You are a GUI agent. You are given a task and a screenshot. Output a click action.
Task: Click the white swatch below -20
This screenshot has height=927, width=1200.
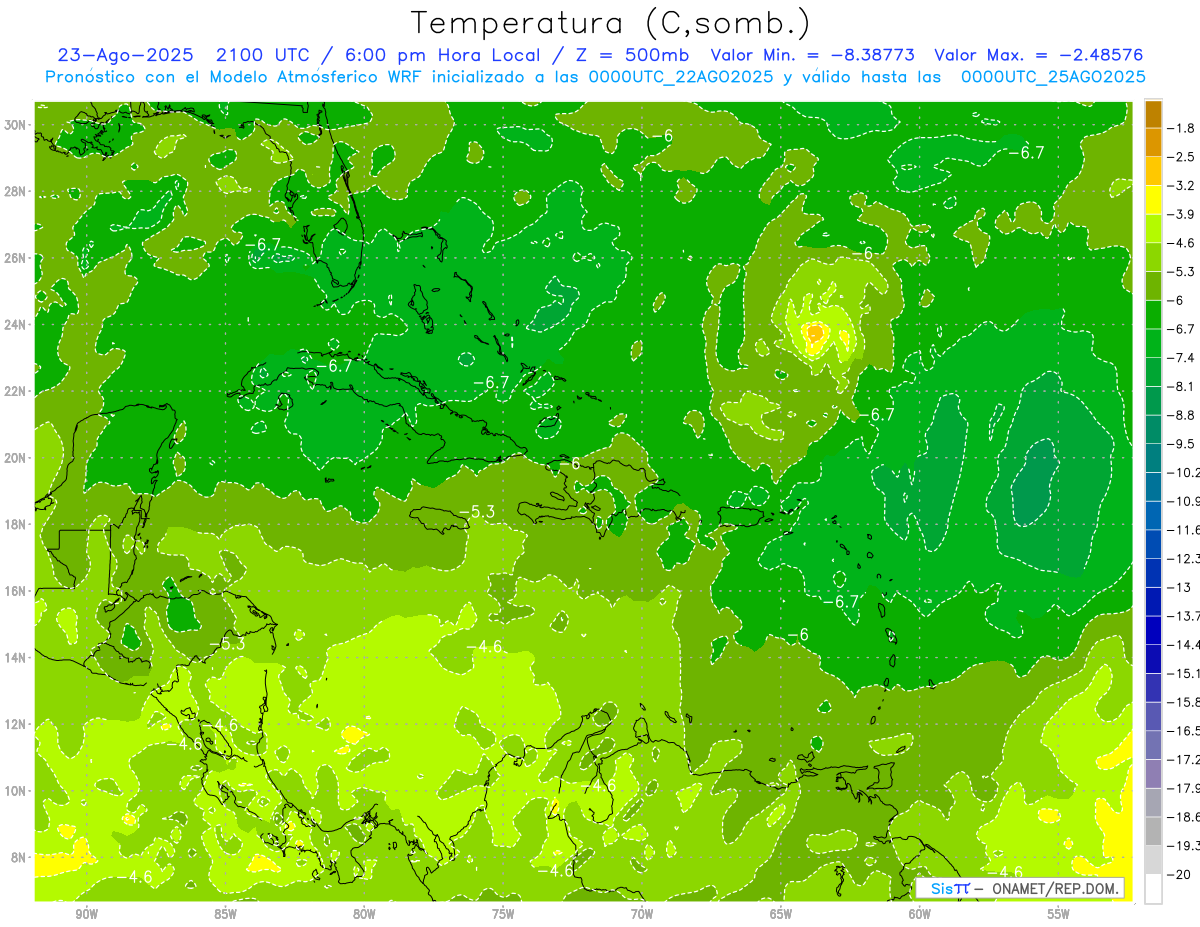pos(1153,889)
